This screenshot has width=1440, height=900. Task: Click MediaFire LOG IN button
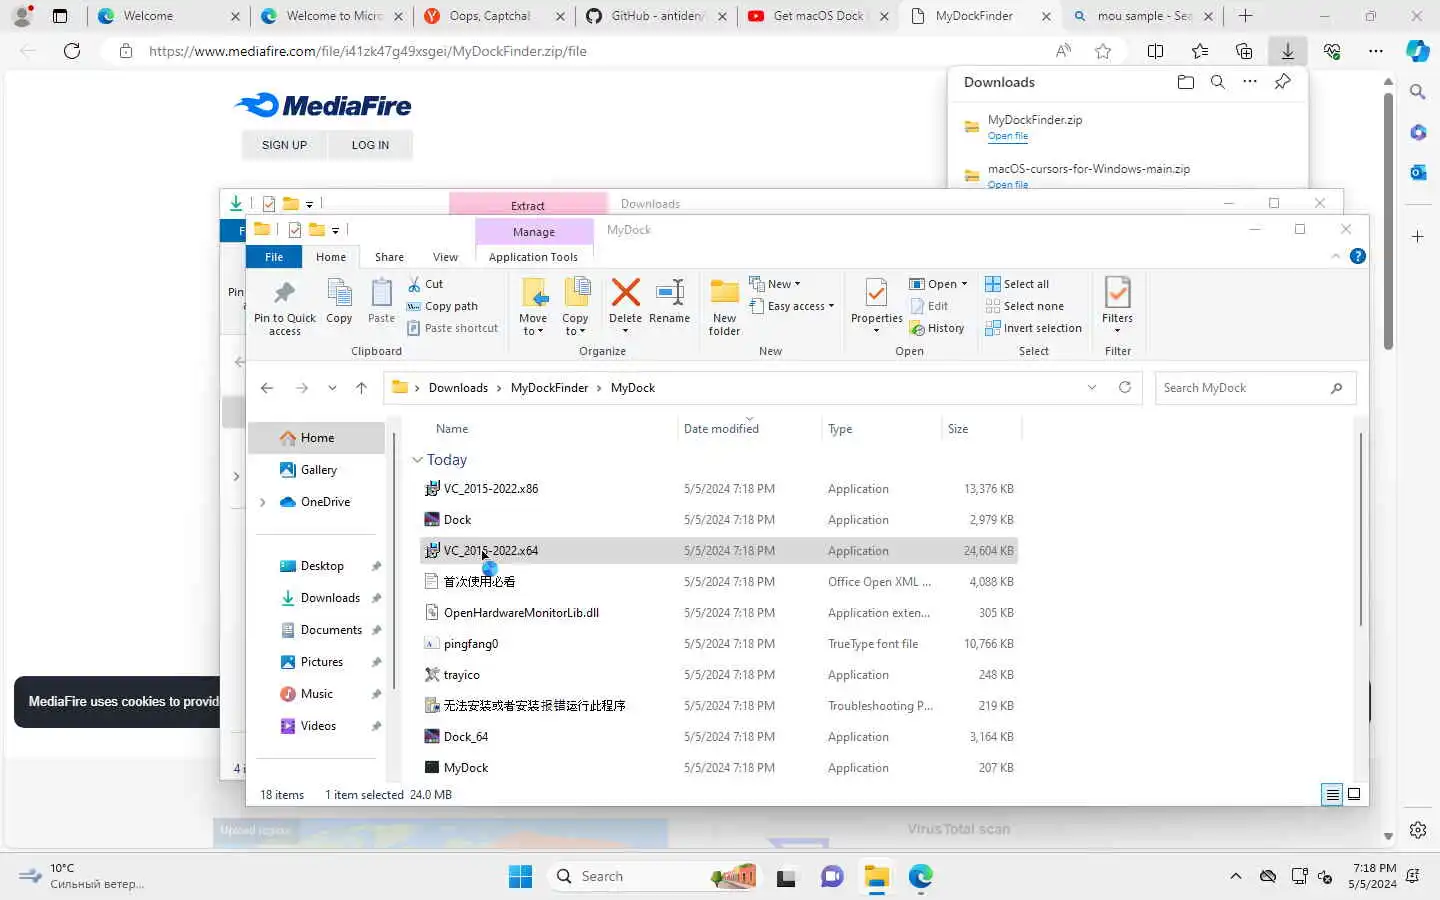(x=370, y=145)
